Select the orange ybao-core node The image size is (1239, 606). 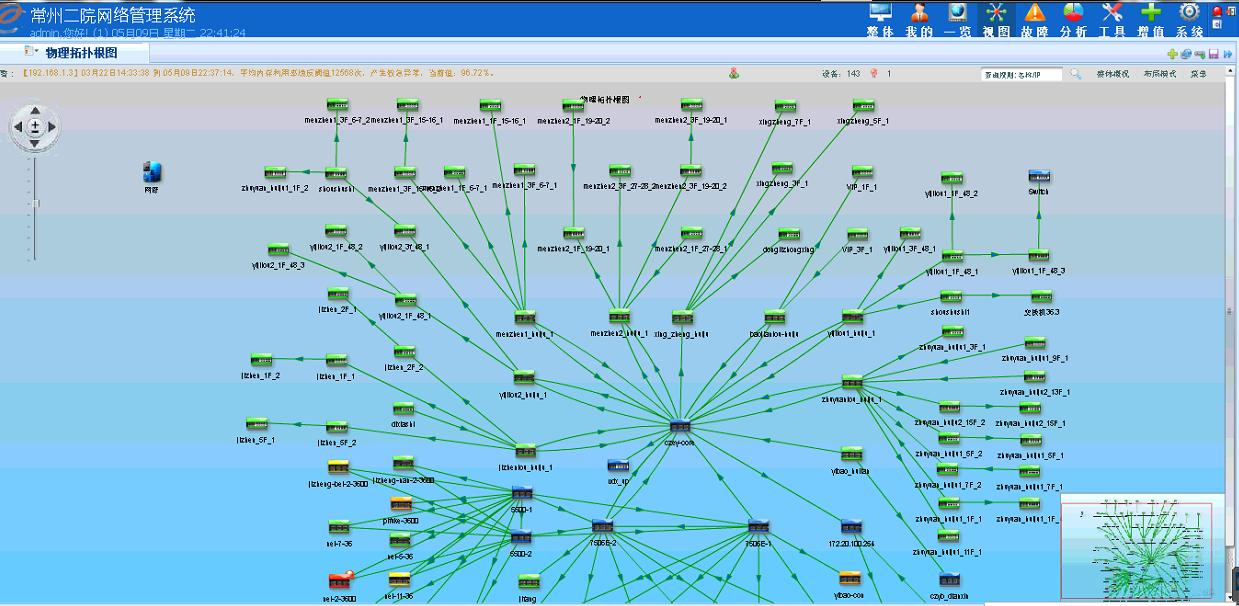click(x=851, y=578)
